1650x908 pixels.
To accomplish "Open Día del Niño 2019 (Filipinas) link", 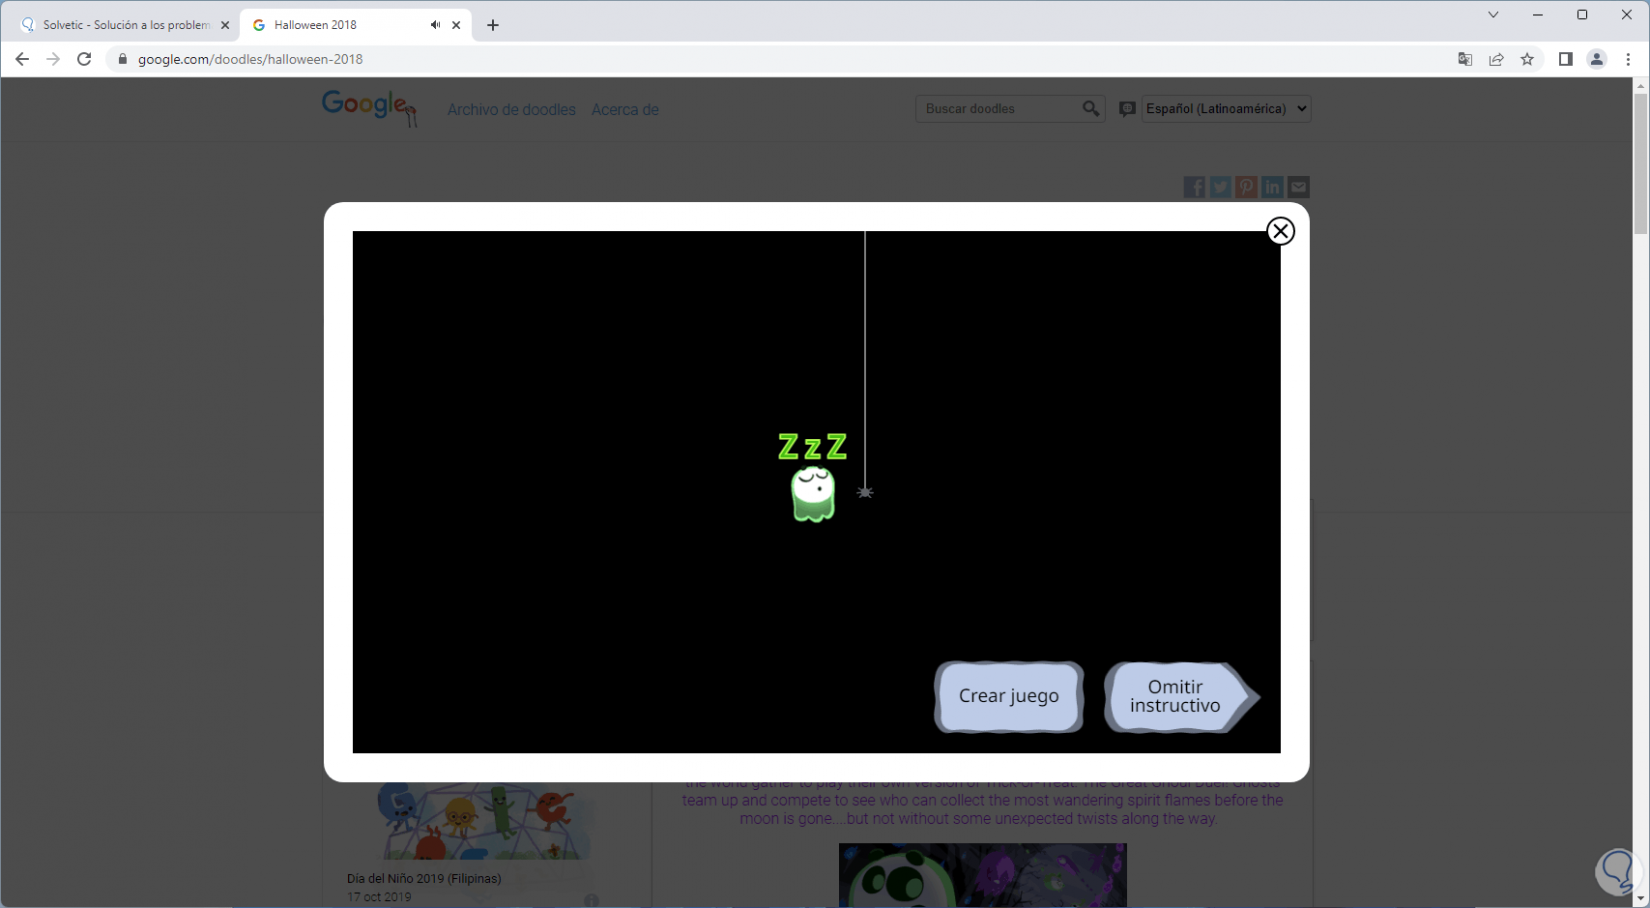I will click(x=424, y=879).
